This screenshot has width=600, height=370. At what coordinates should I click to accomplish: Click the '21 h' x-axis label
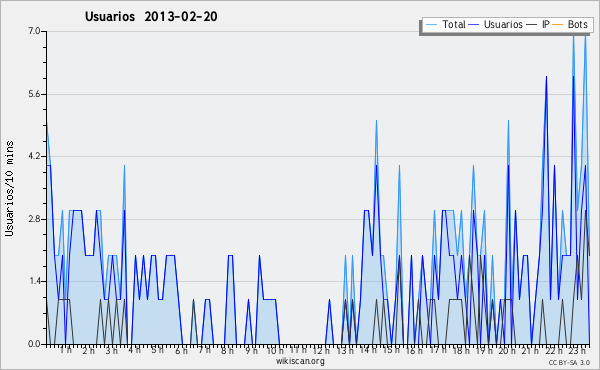tap(530, 350)
